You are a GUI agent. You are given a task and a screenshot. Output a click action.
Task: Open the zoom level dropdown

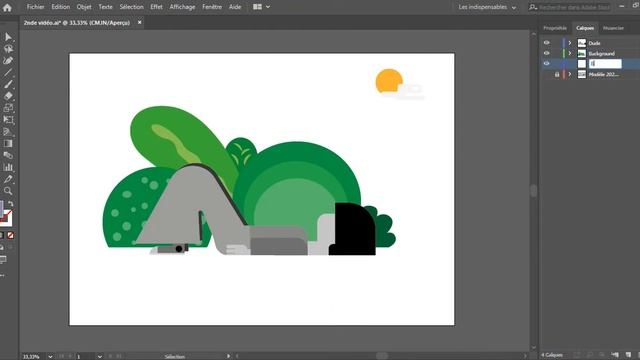click(50, 356)
